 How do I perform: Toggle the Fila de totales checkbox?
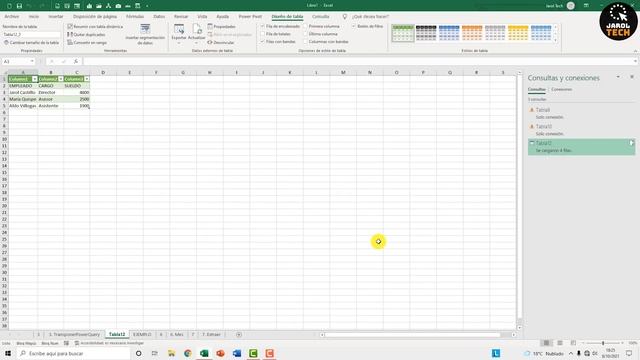[262, 34]
